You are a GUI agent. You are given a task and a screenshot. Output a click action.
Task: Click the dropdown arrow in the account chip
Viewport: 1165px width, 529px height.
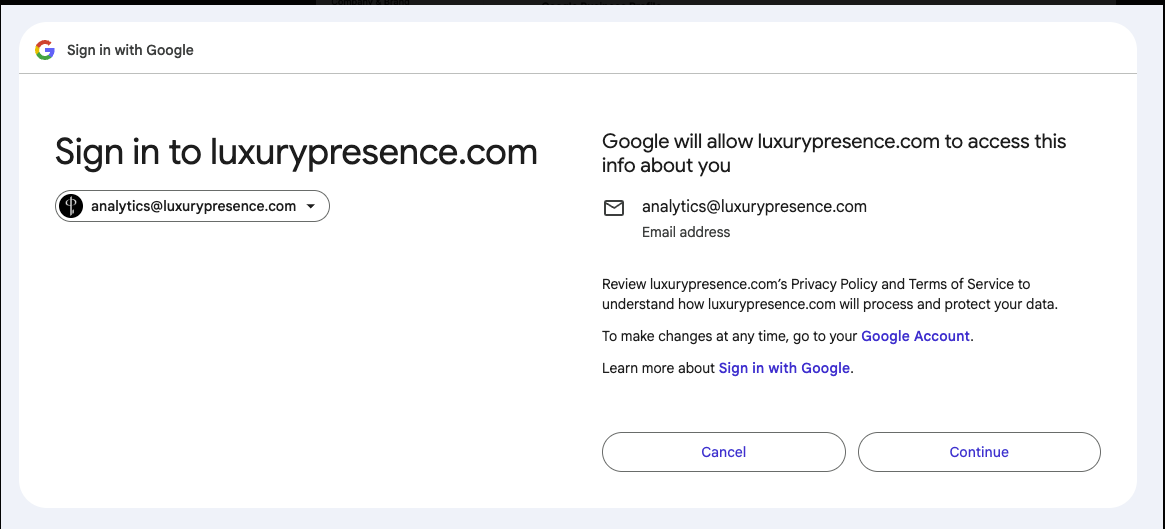pyautogui.click(x=311, y=207)
